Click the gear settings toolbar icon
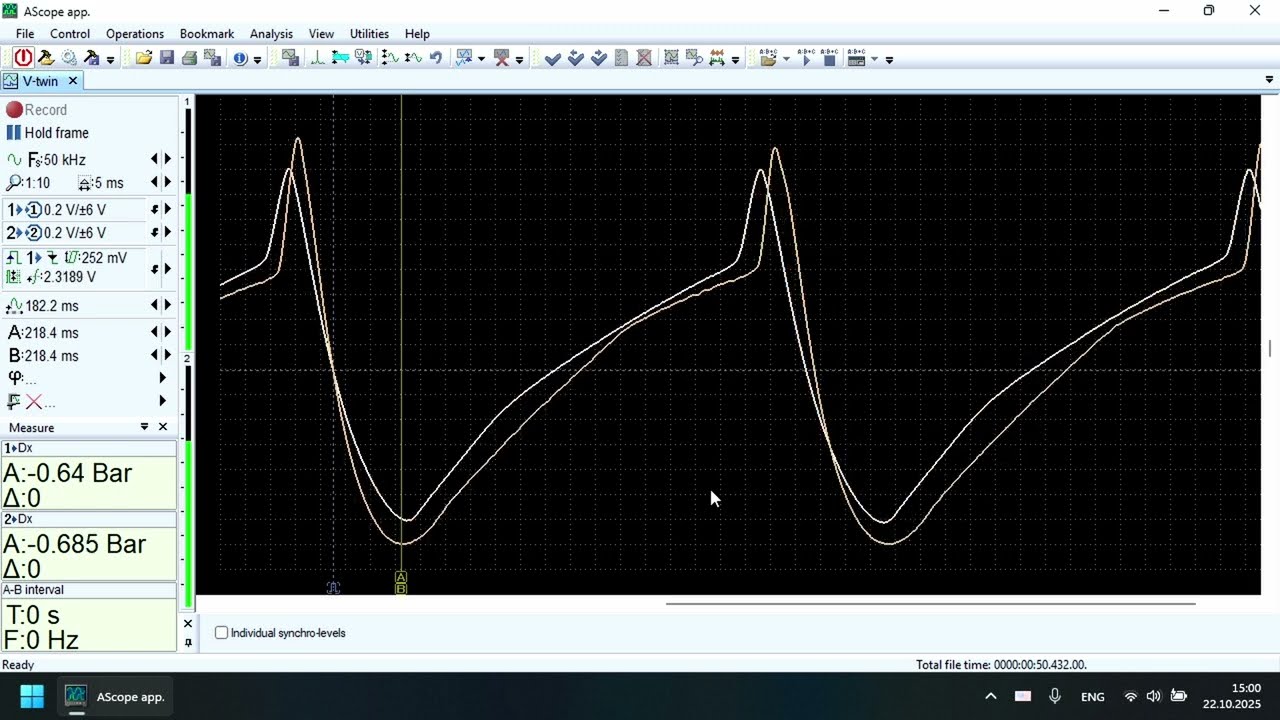This screenshot has height=720, width=1280. coord(69,58)
